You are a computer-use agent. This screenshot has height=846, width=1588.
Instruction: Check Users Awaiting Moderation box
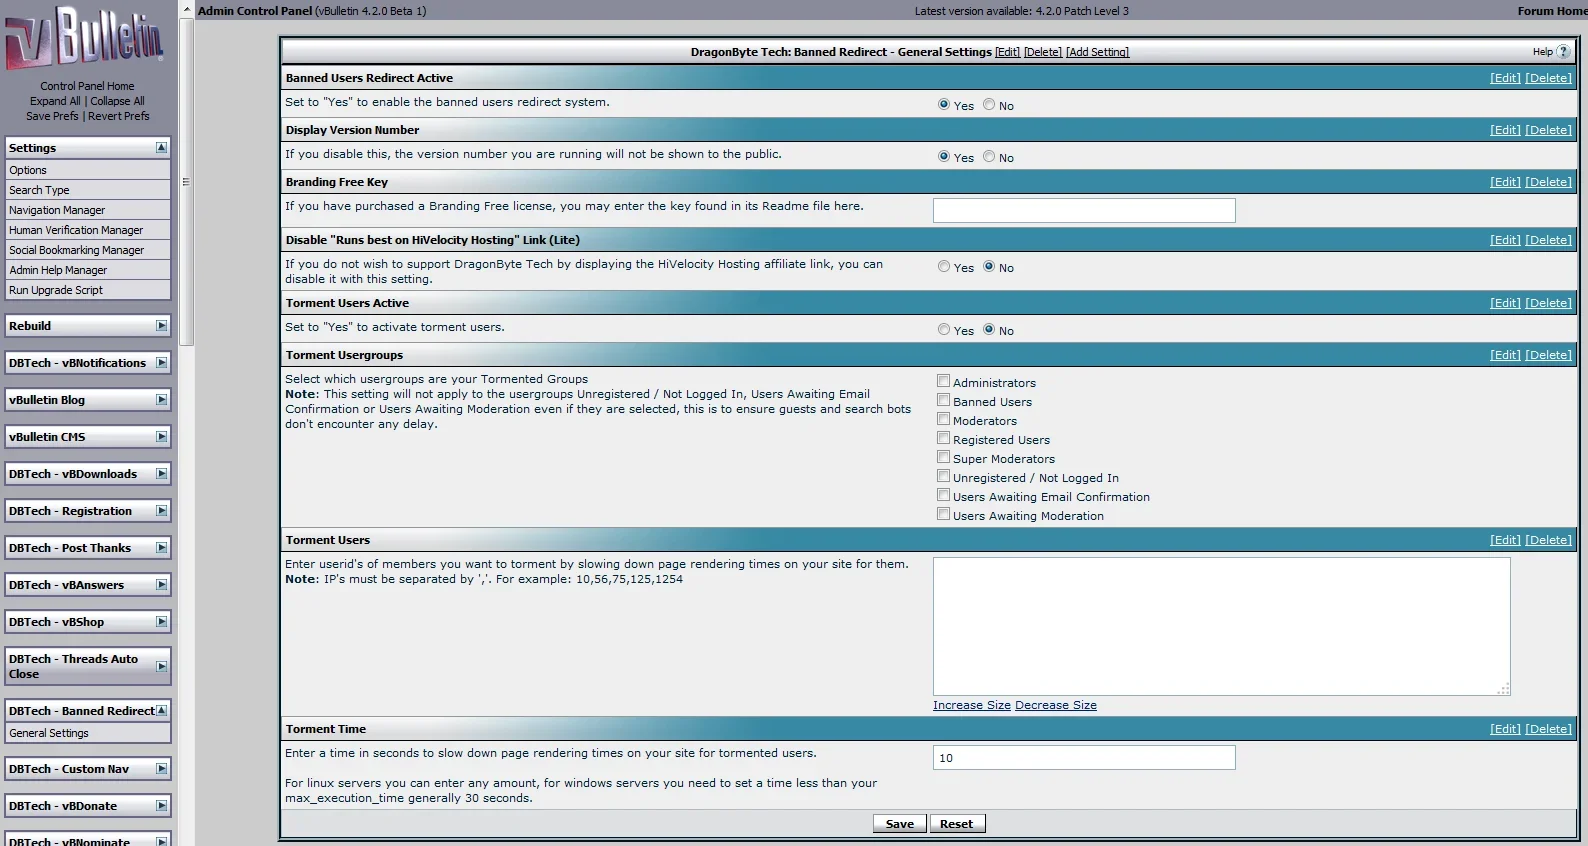click(943, 514)
